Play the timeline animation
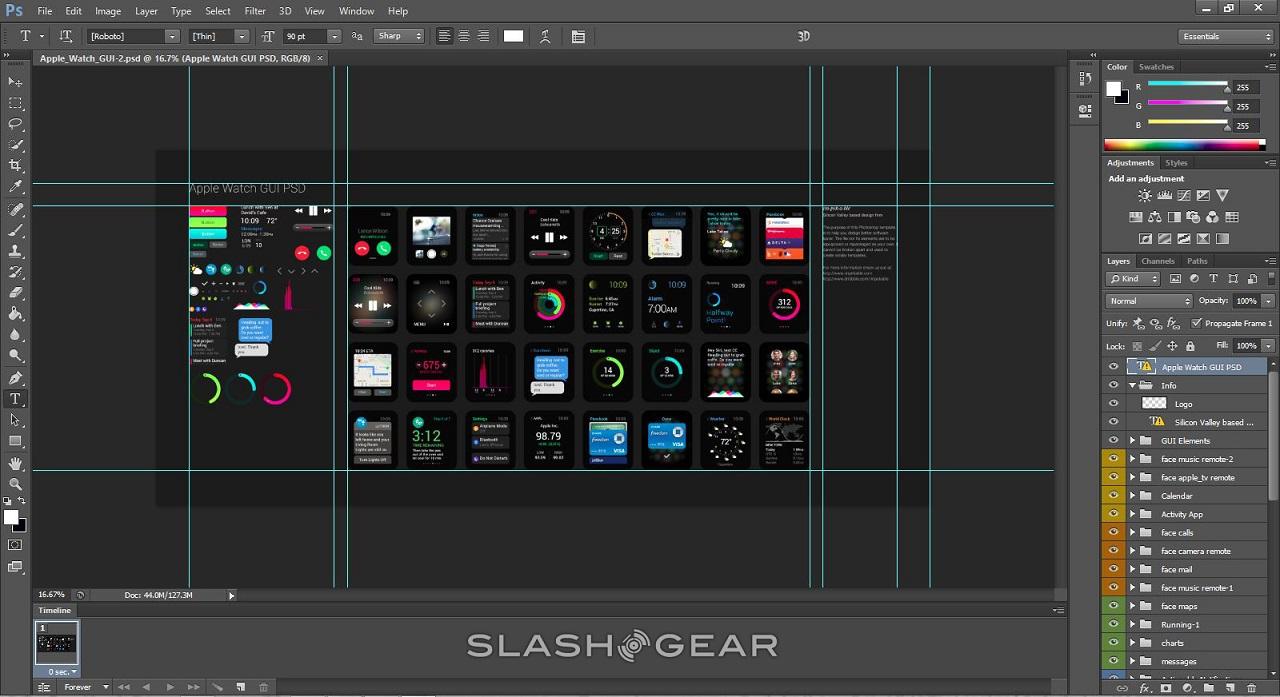The image size is (1280, 697). pos(170,688)
